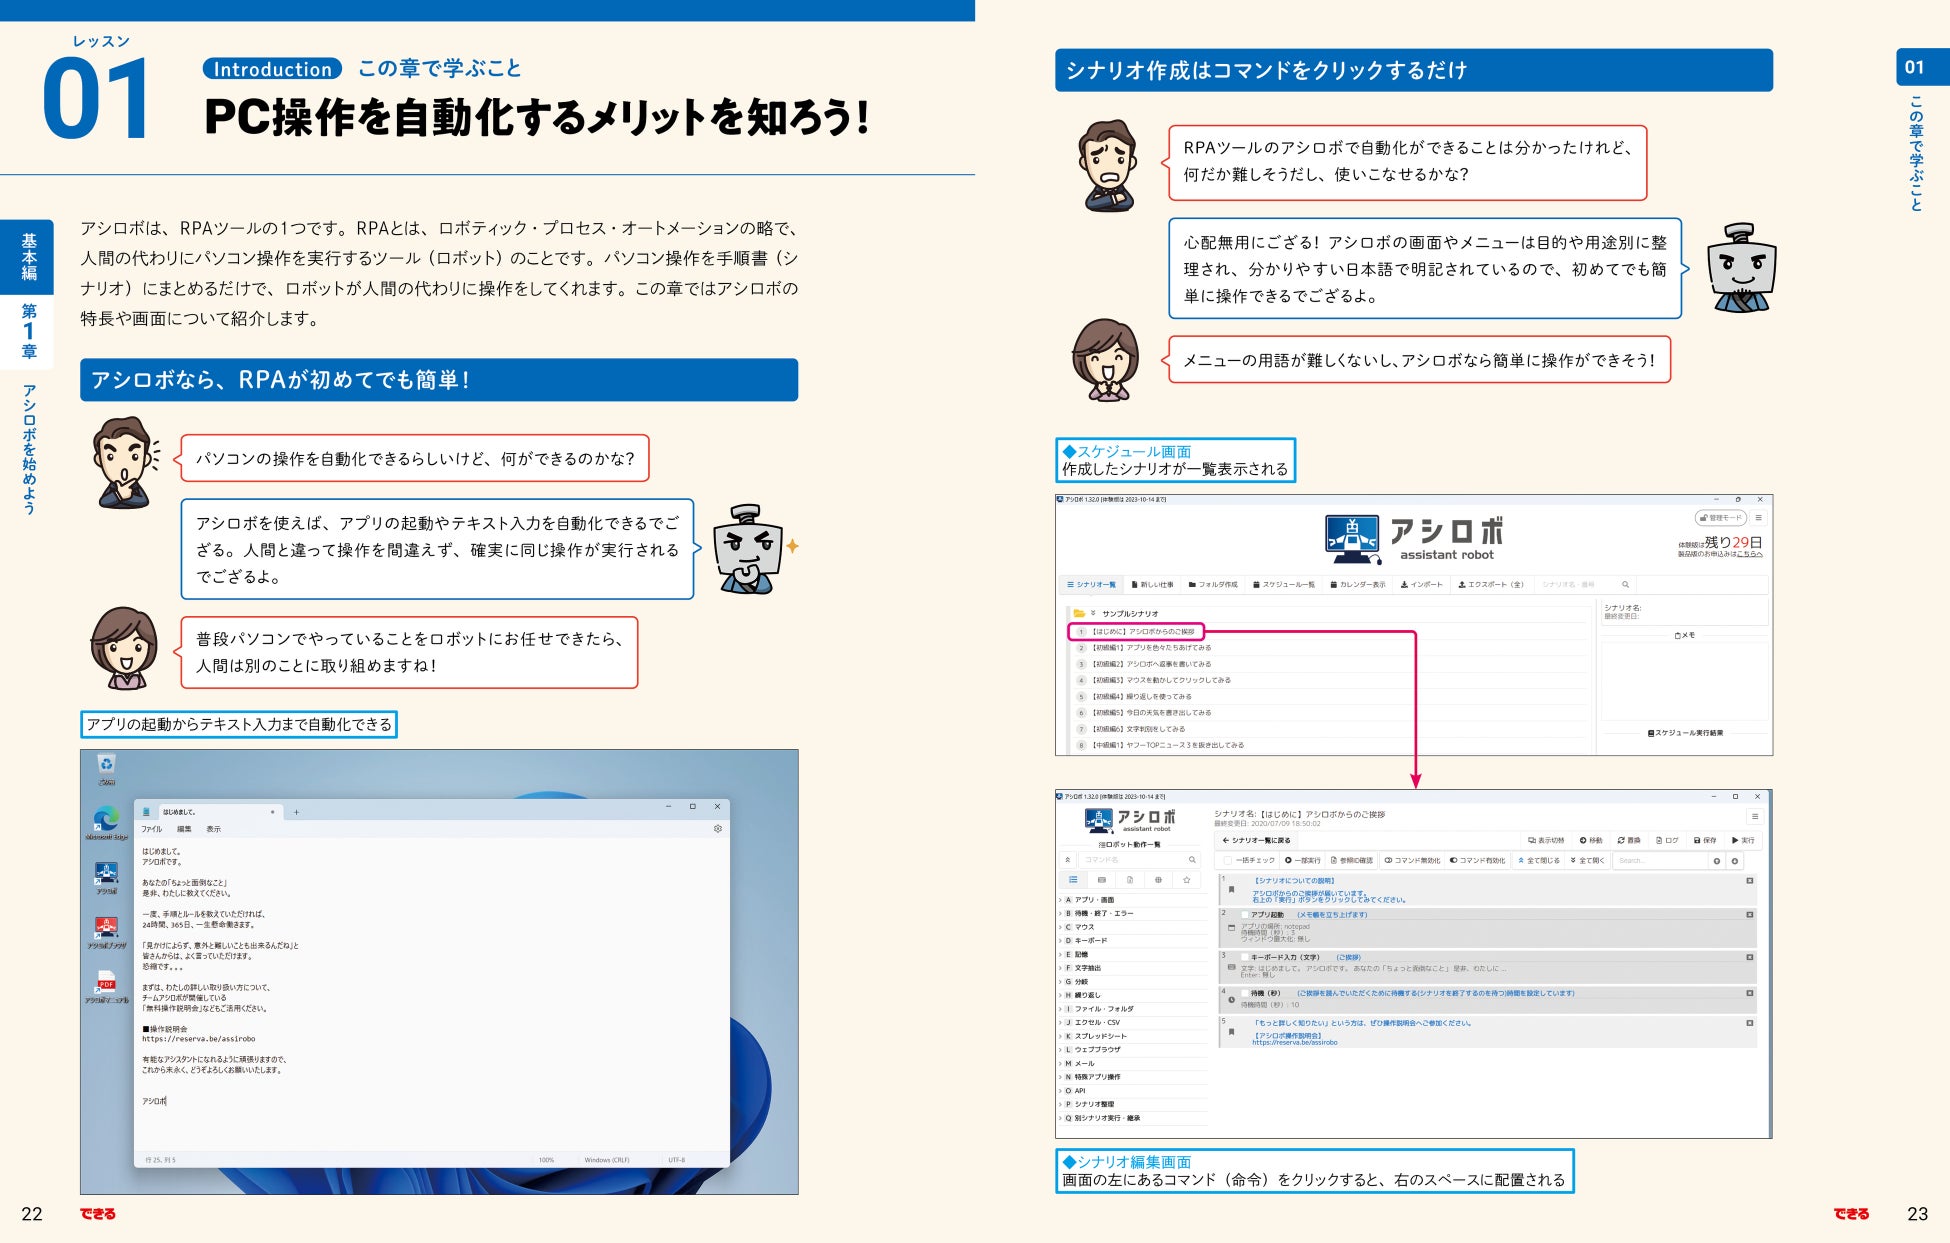
Task: Check the アプリ起動 command checkbox
Action: pos(1245,914)
